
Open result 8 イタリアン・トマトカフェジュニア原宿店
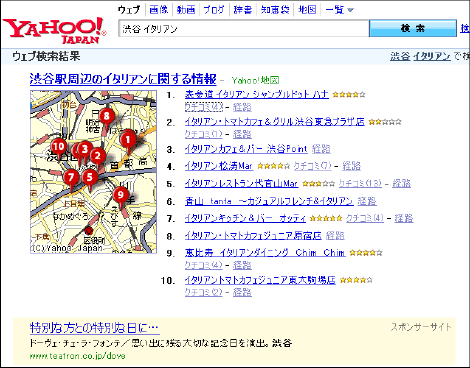point(253,236)
